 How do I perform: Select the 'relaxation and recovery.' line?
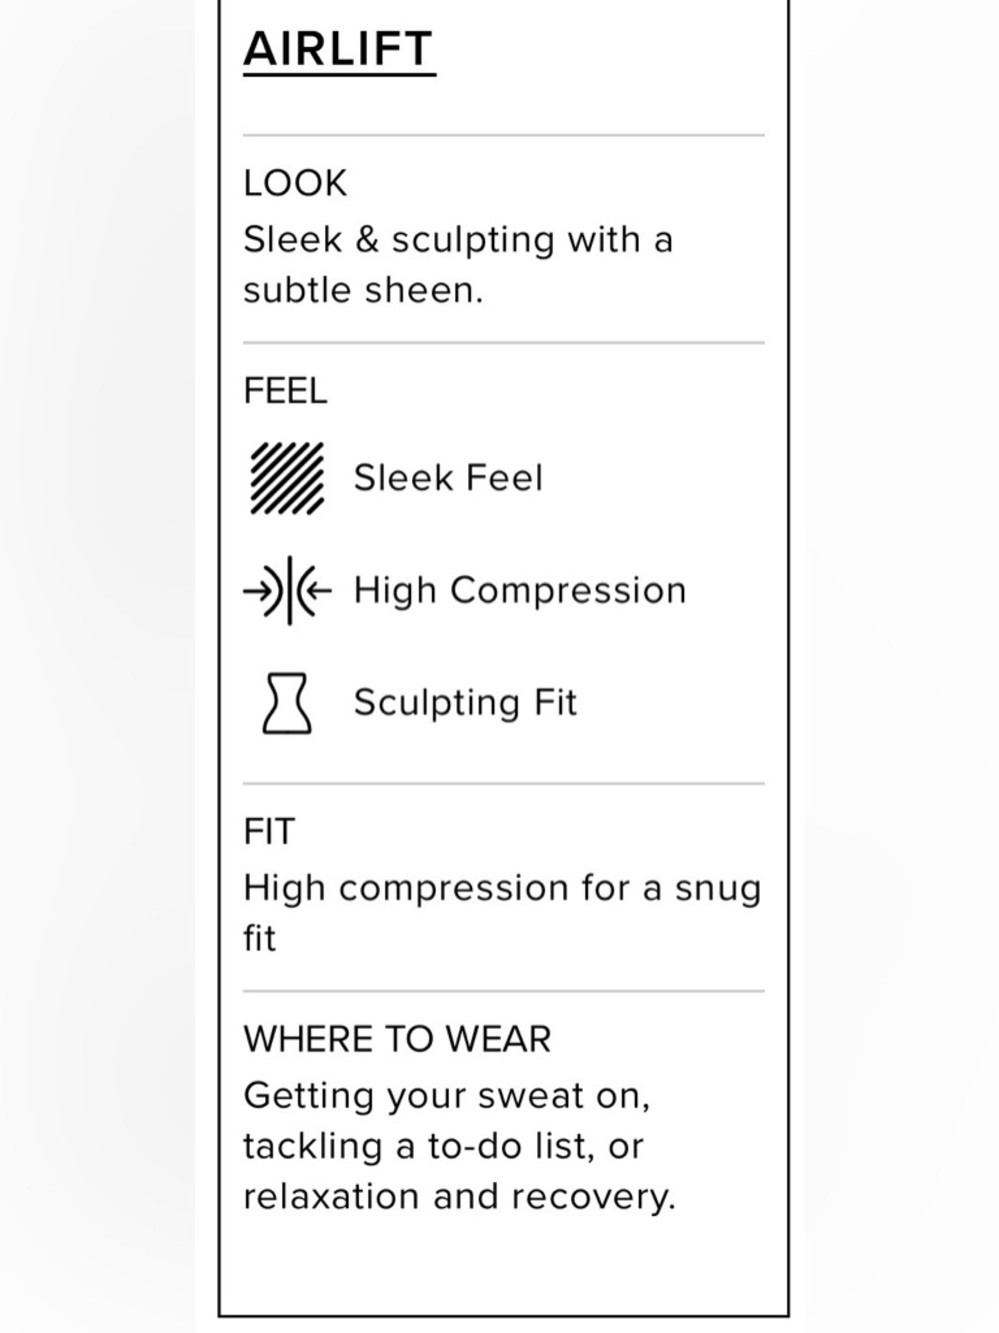coord(459,1196)
